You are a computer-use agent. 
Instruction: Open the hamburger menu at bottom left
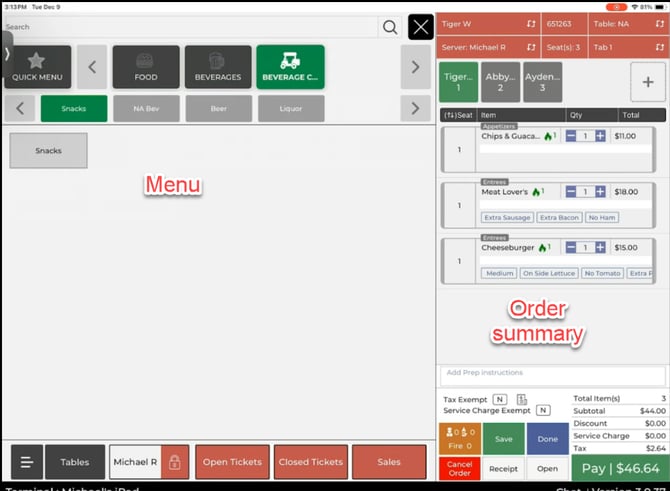25,462
